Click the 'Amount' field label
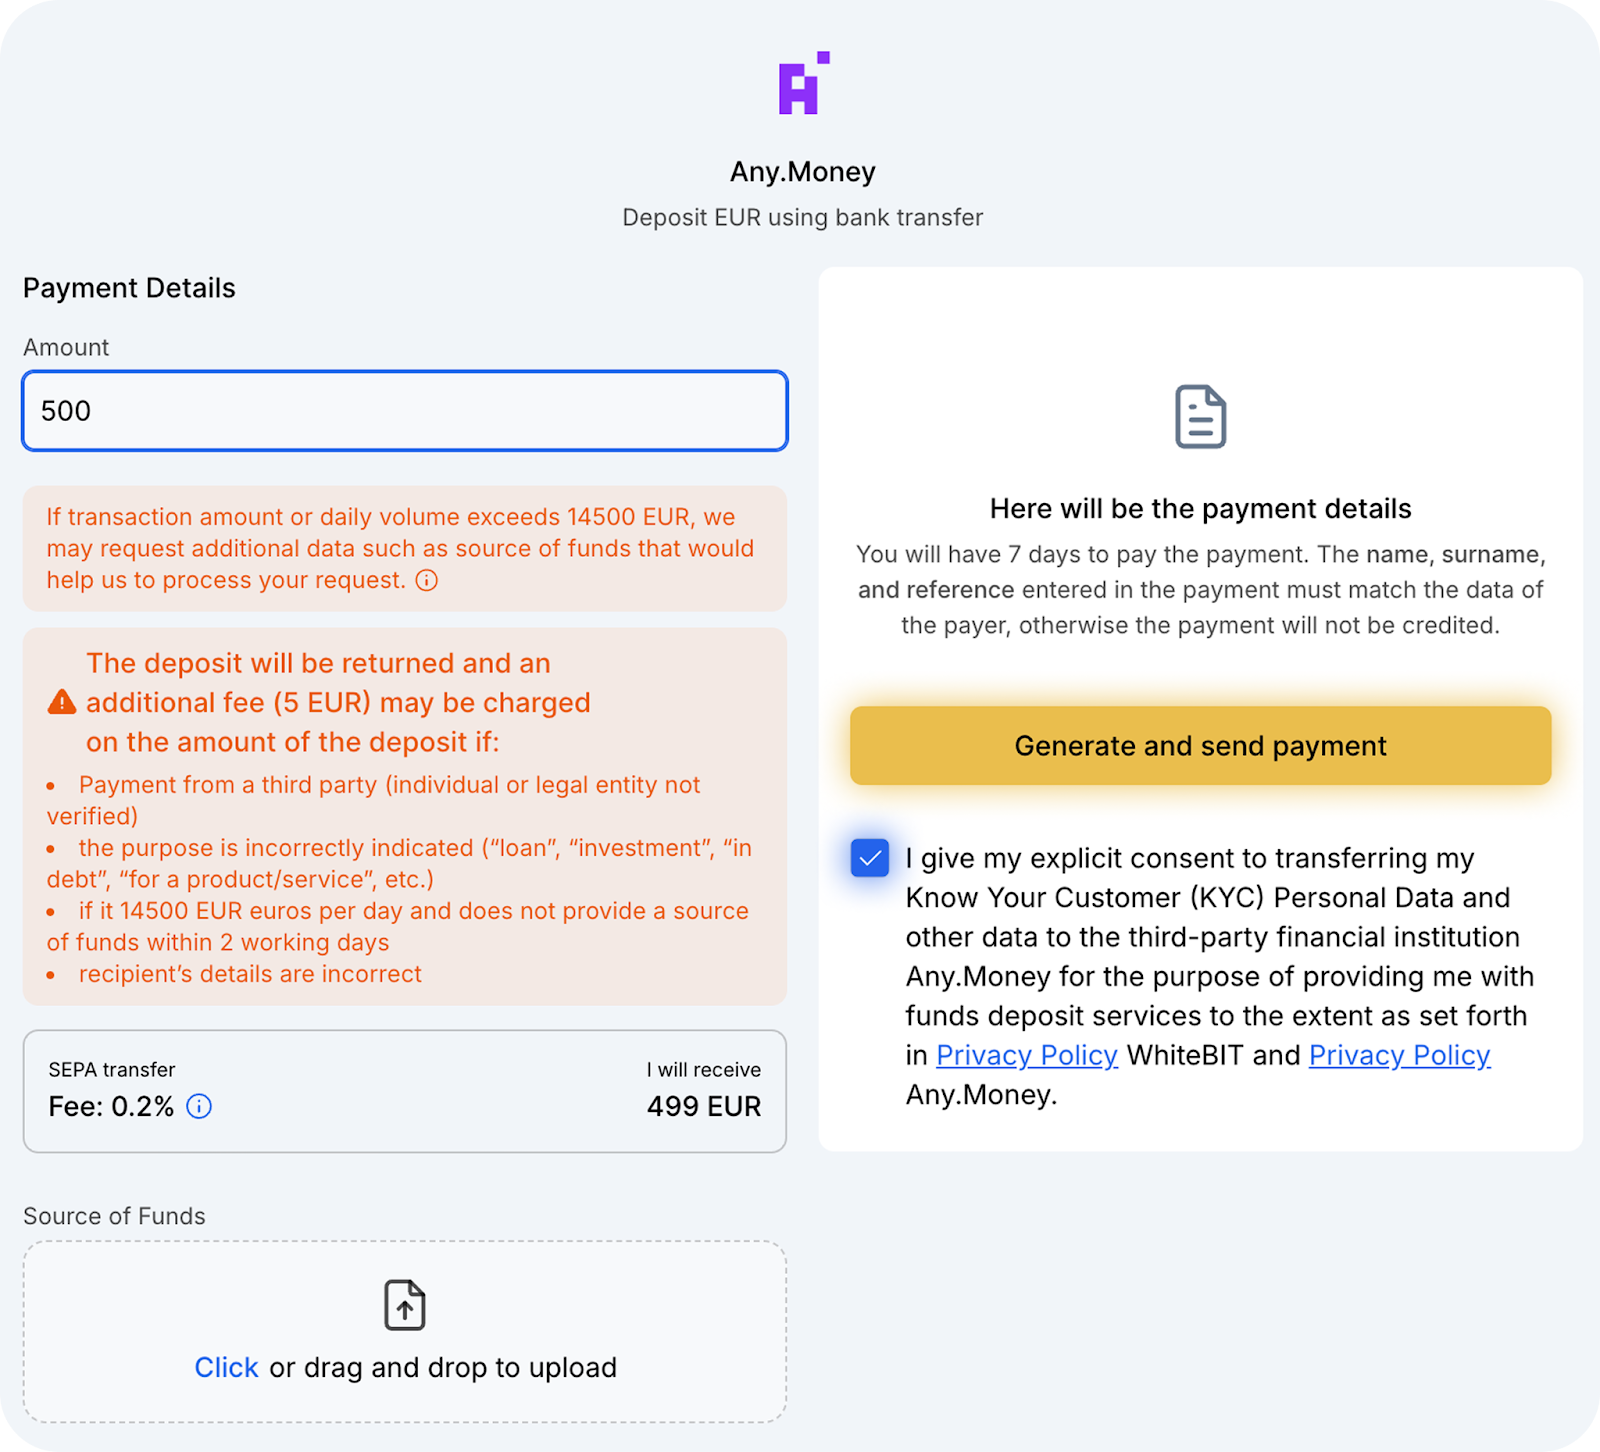This screenshot has width=1600, height=1452. click(x=66, y=347)
